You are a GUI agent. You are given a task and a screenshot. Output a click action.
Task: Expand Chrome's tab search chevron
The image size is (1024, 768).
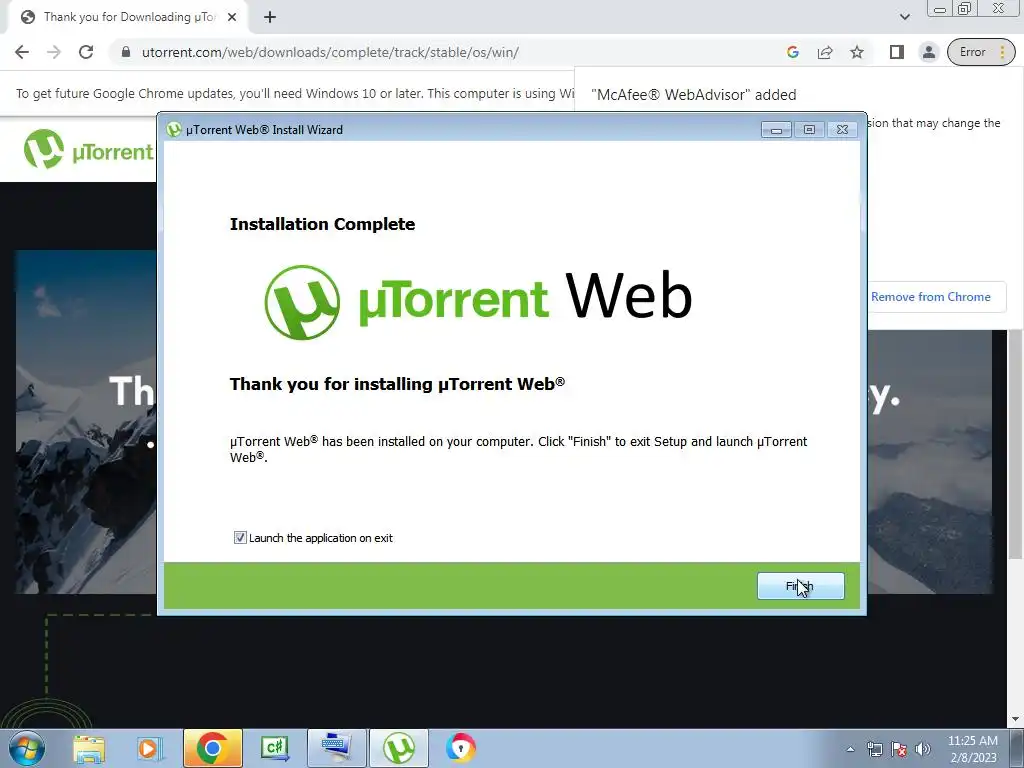click(x=904, y=17)
